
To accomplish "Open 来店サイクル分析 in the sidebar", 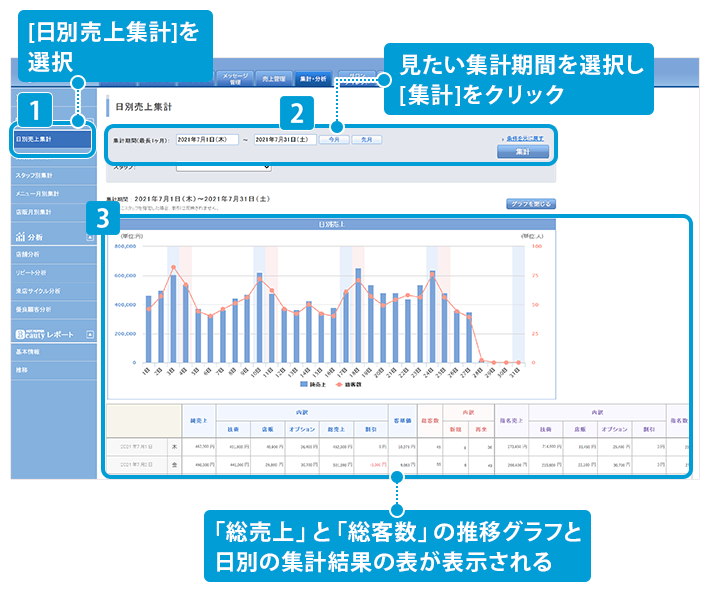I will click(38, 290).
